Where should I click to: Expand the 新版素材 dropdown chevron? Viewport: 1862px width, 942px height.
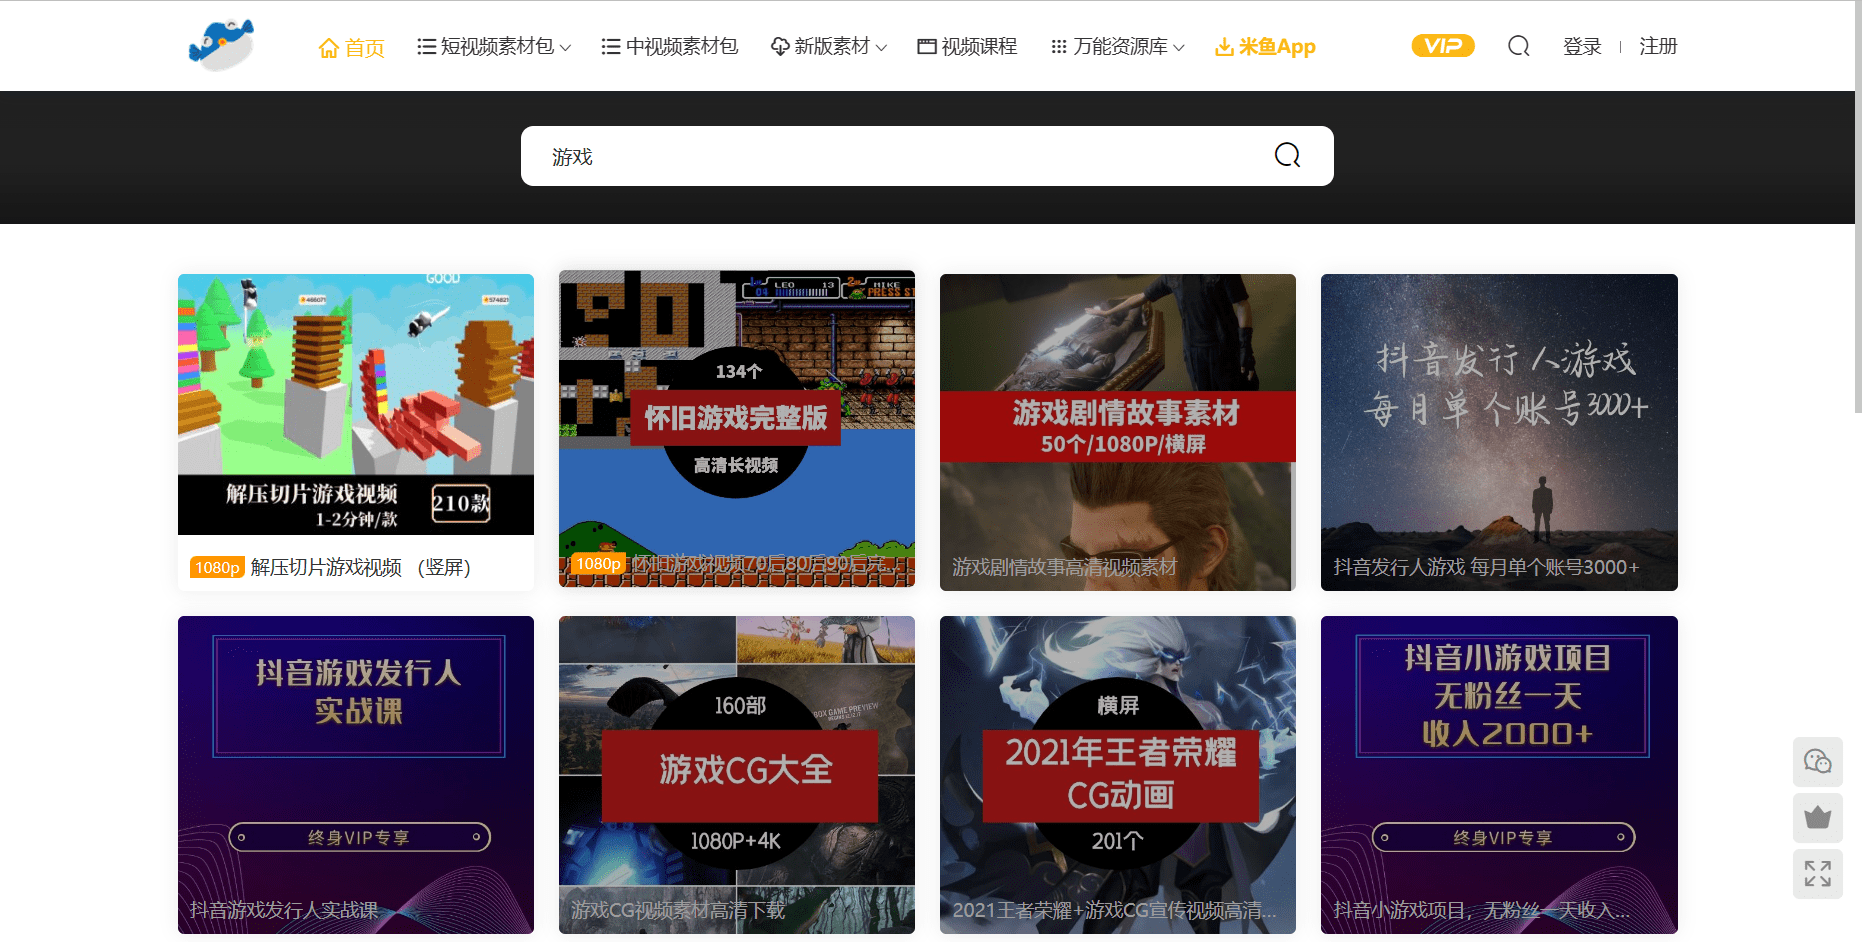[x=881, y=47]
